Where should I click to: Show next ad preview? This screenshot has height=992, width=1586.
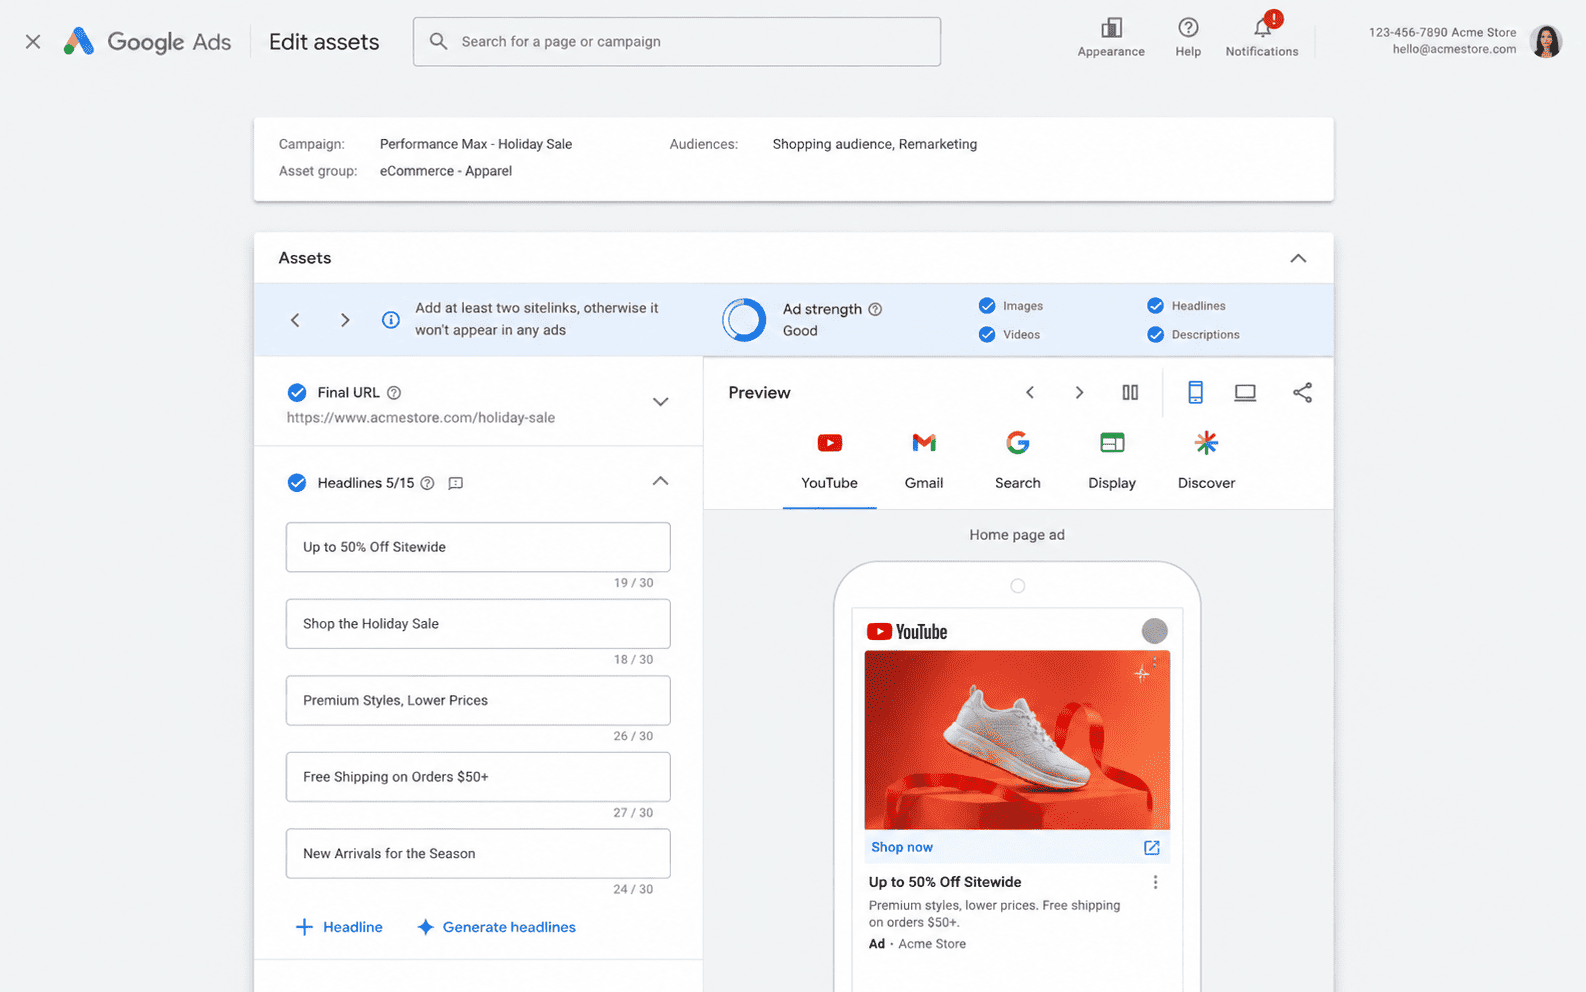[x=1079, y=393]
